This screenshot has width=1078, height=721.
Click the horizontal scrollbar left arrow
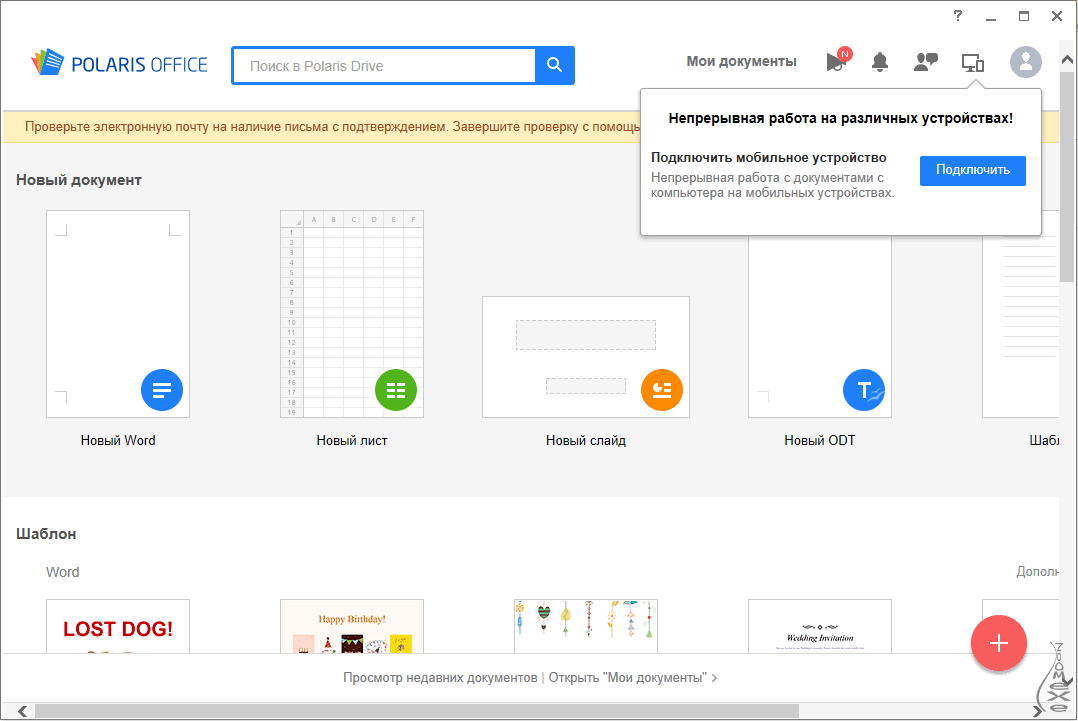tap(22, 711)
